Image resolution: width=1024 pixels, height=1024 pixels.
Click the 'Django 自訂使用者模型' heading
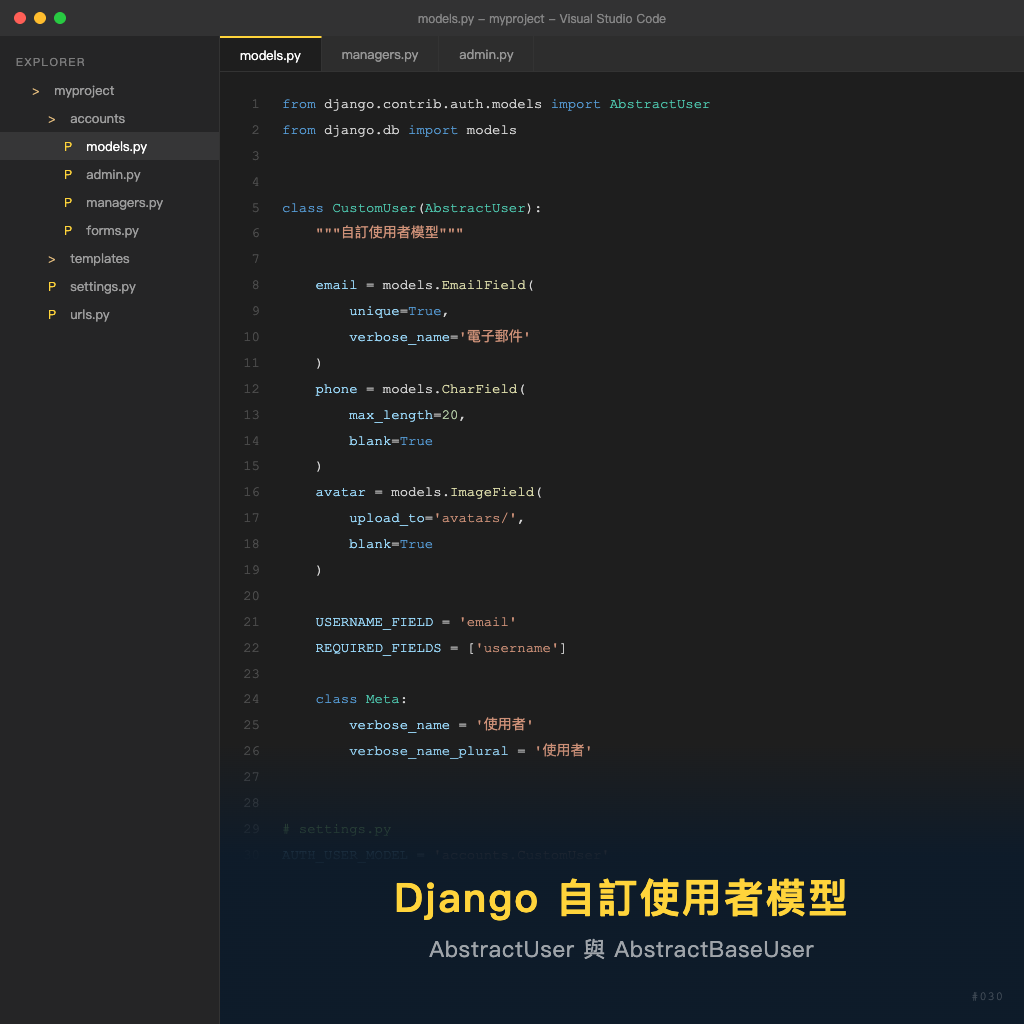click(620, 899)
